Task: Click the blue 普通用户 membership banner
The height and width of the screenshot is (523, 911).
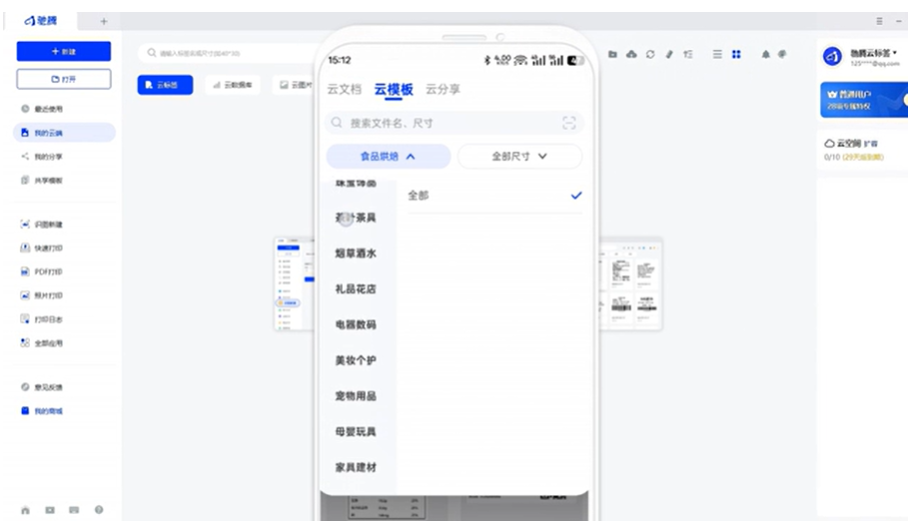Action: 864,100
